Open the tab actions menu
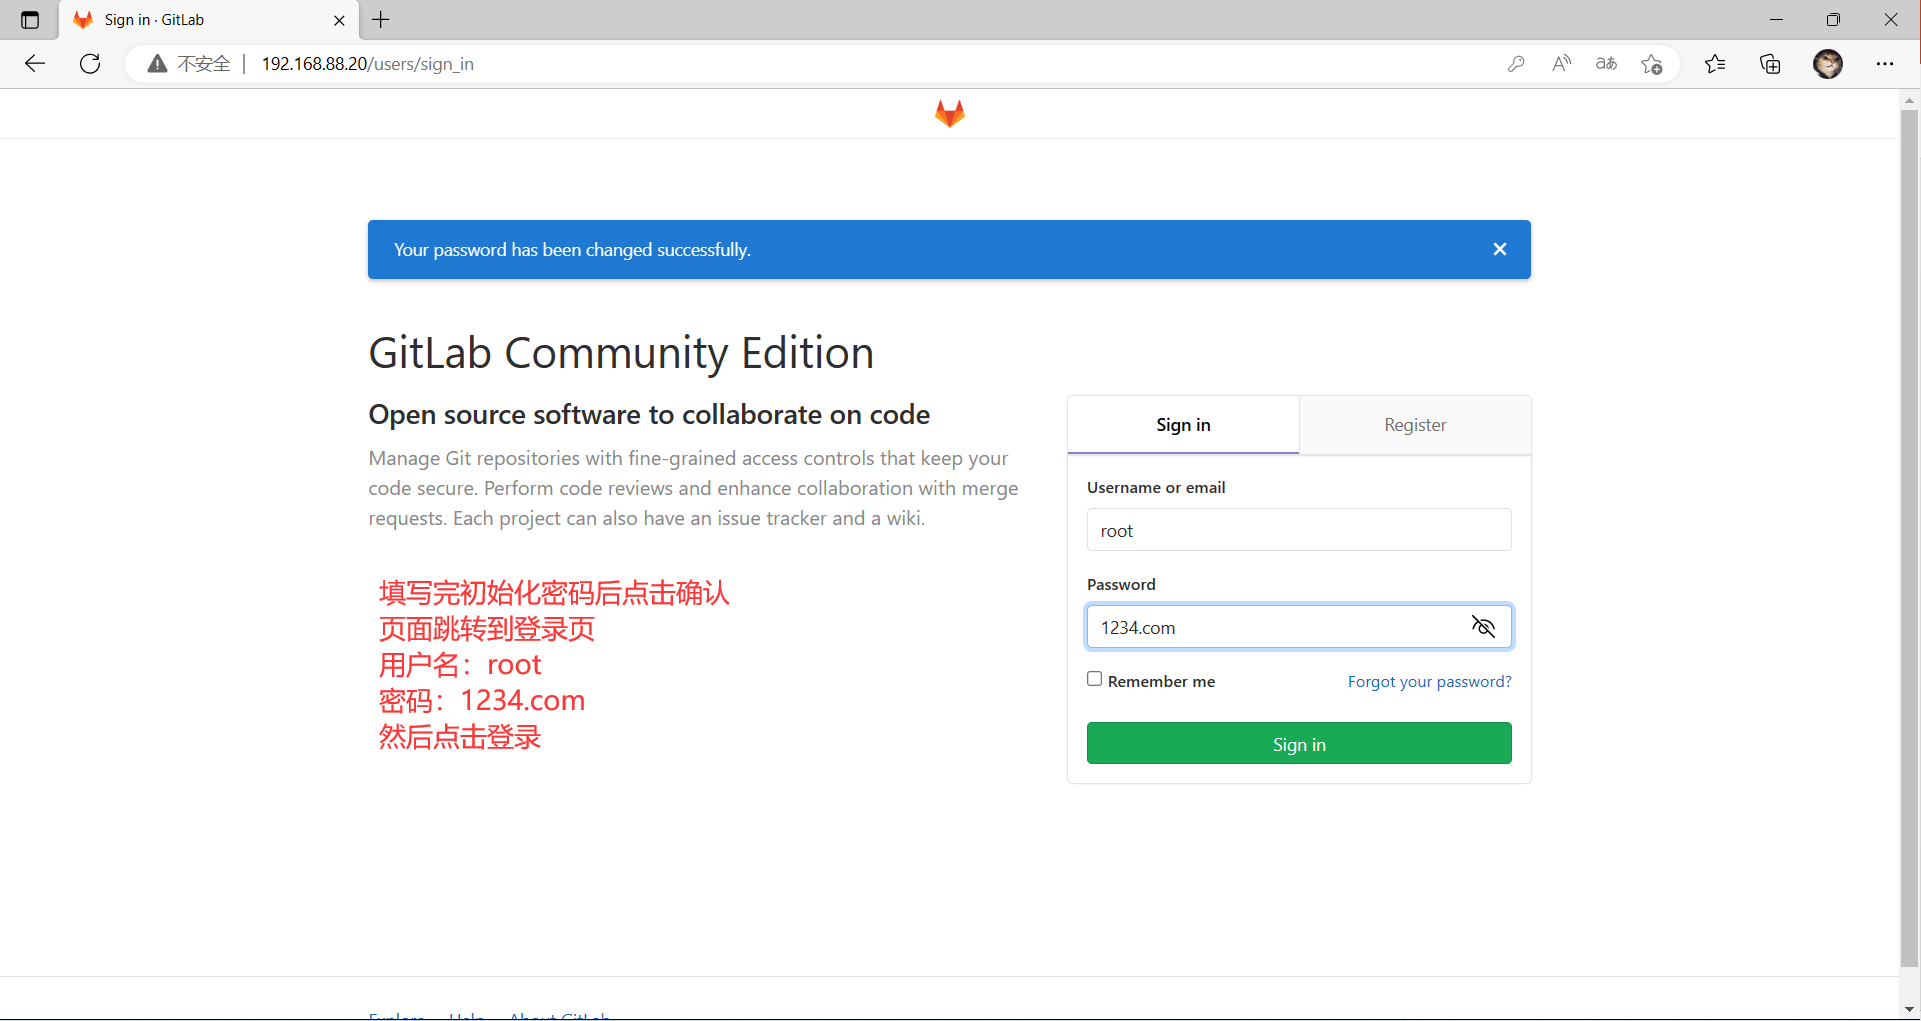The height and width of the screenshot is (1021, 1921). [x=29, y=20]
